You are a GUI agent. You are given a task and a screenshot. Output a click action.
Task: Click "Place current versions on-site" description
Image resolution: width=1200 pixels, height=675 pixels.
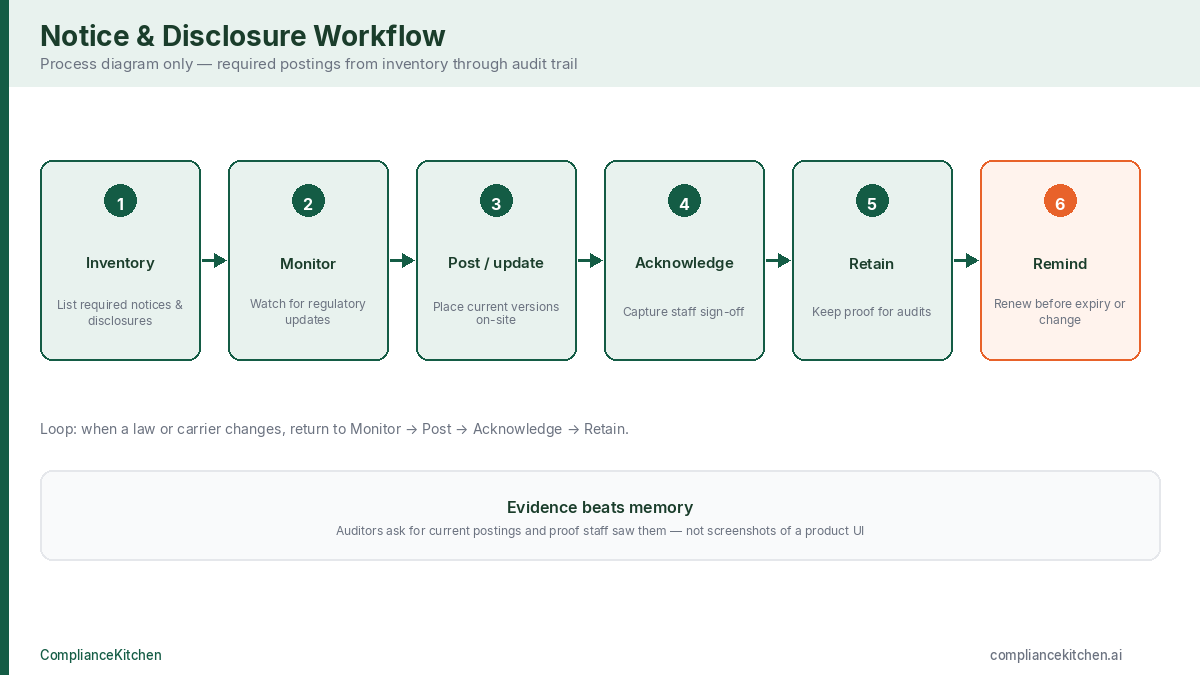(496, 313)
